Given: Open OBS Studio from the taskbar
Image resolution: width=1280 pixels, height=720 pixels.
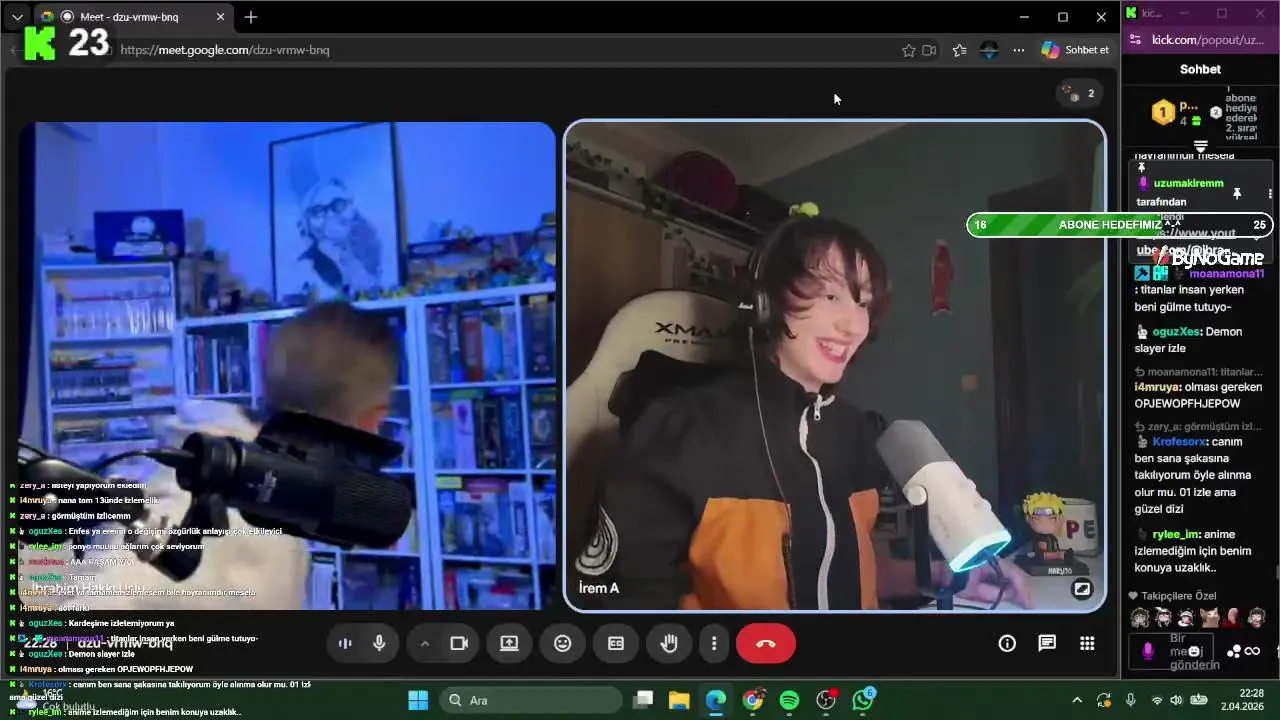Looking at the screenshot, I should click(826, 700).
